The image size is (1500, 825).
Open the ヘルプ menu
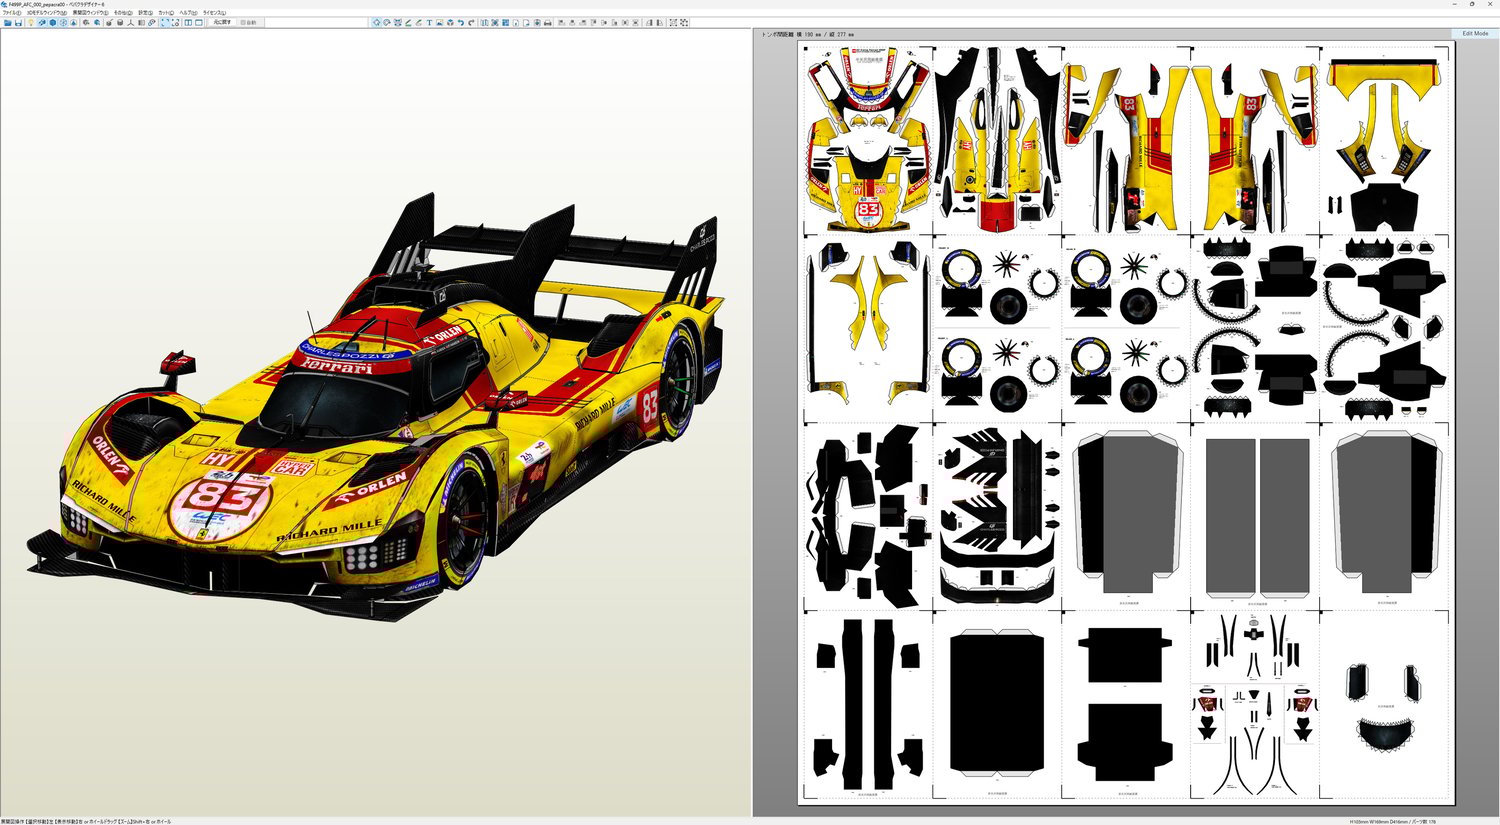click(x=188, y=13)
